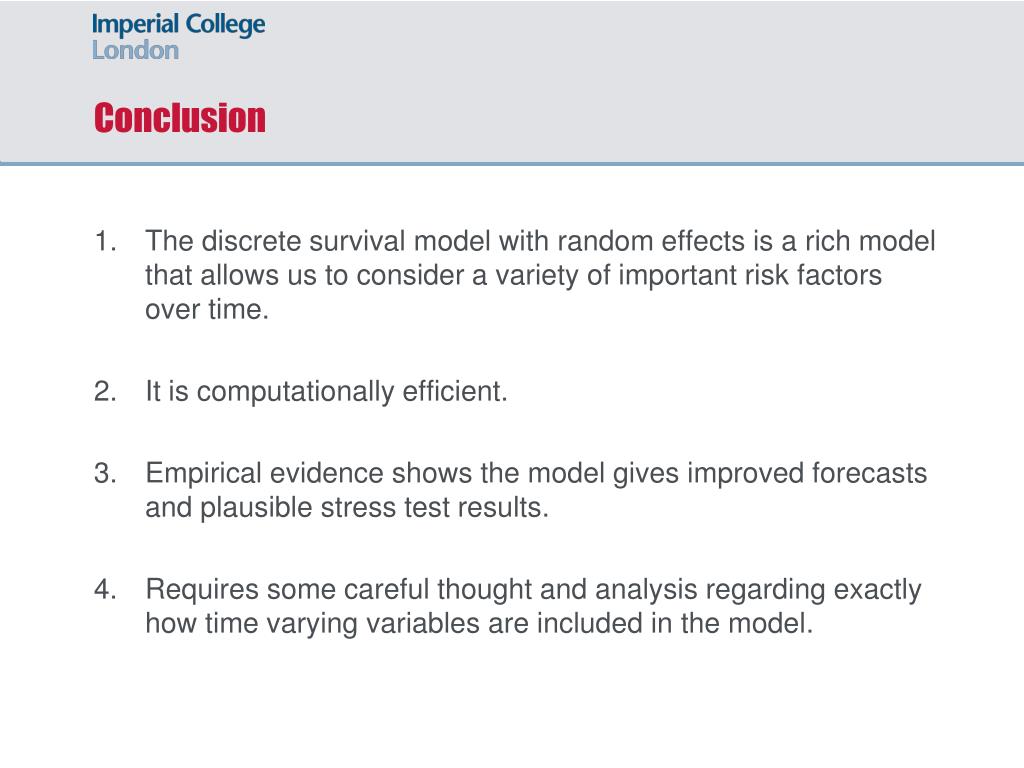1024x768 pixels.
Task: Click the blue header divider line
Action: coord(512,163)
